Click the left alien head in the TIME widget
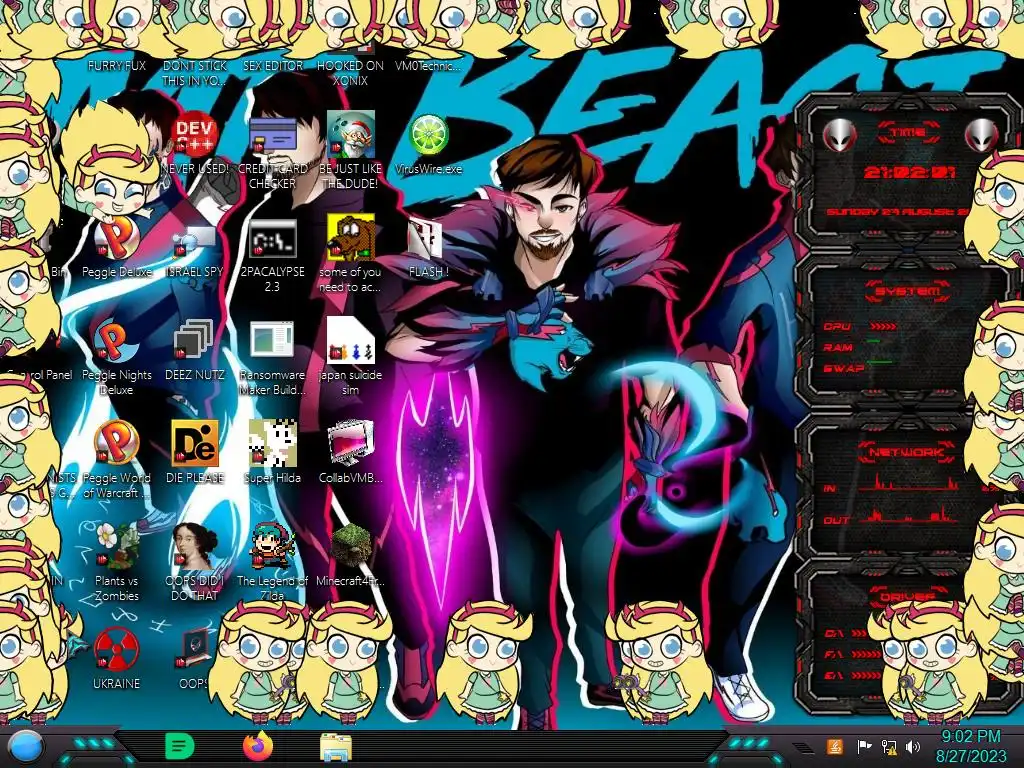1024x768 pixels. (840, 136)
